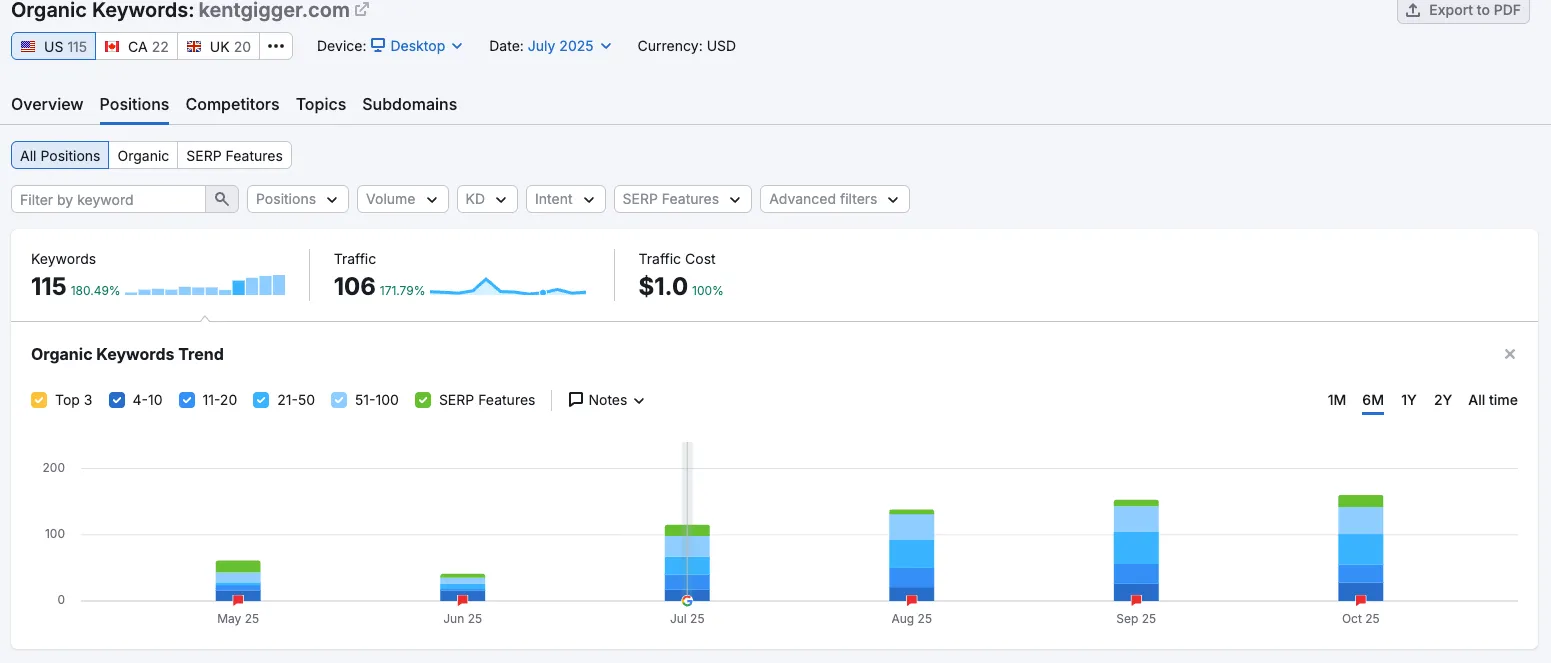Viewport: 1551px width, 663px height.
Task: Open the Advanced filters dropdown
Action: point(834,199)
